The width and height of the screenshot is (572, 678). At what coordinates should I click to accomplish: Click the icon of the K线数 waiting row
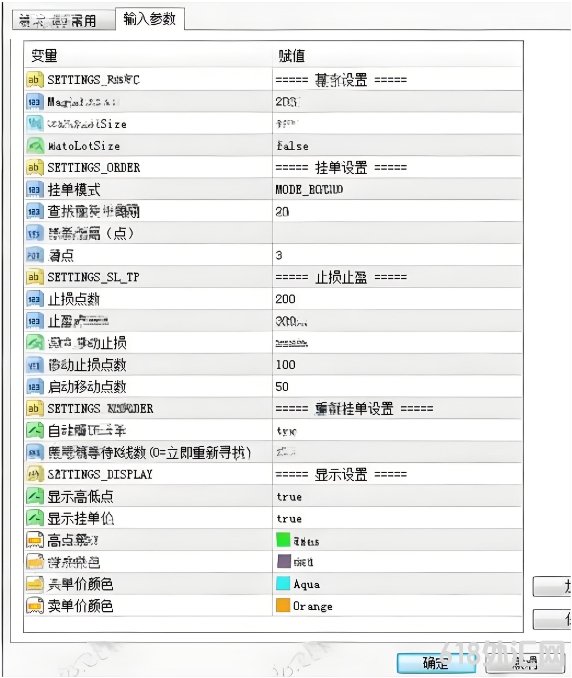[x=35, y=453]
